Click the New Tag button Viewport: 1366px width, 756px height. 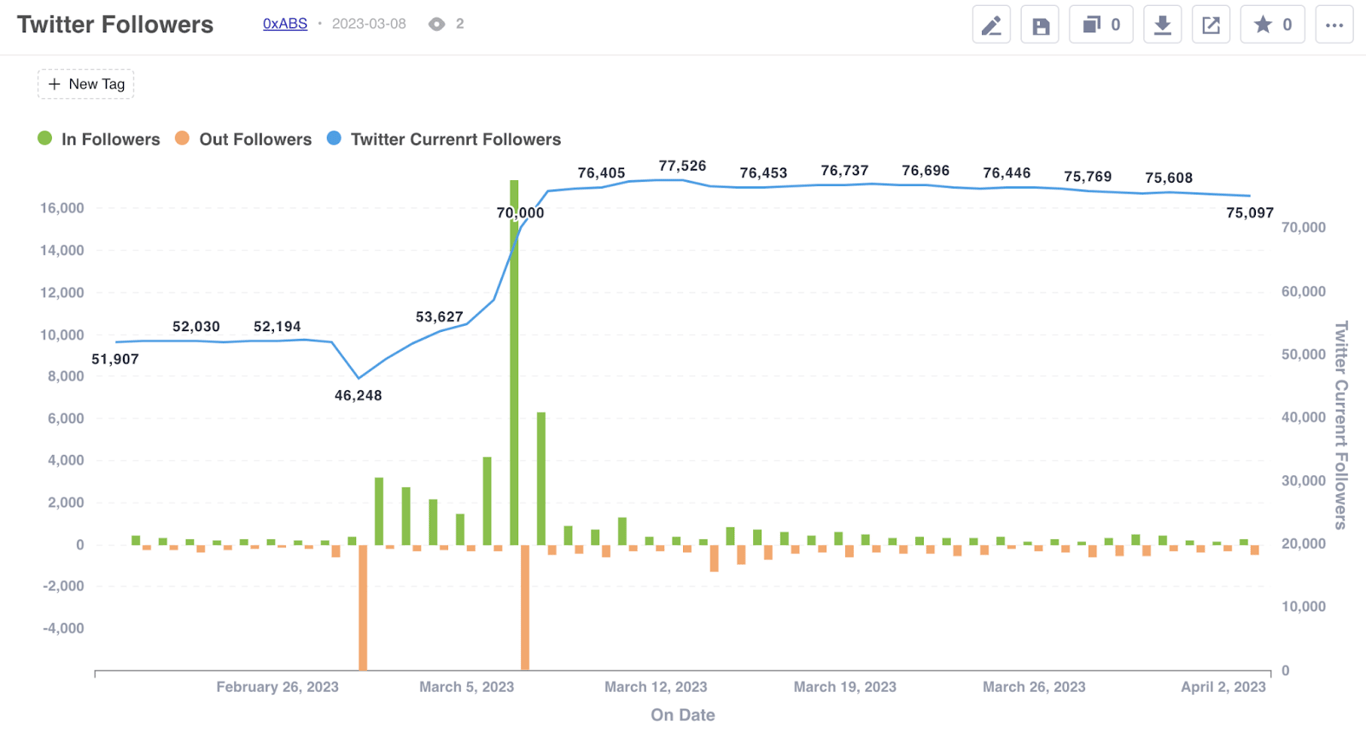[86, 84]
